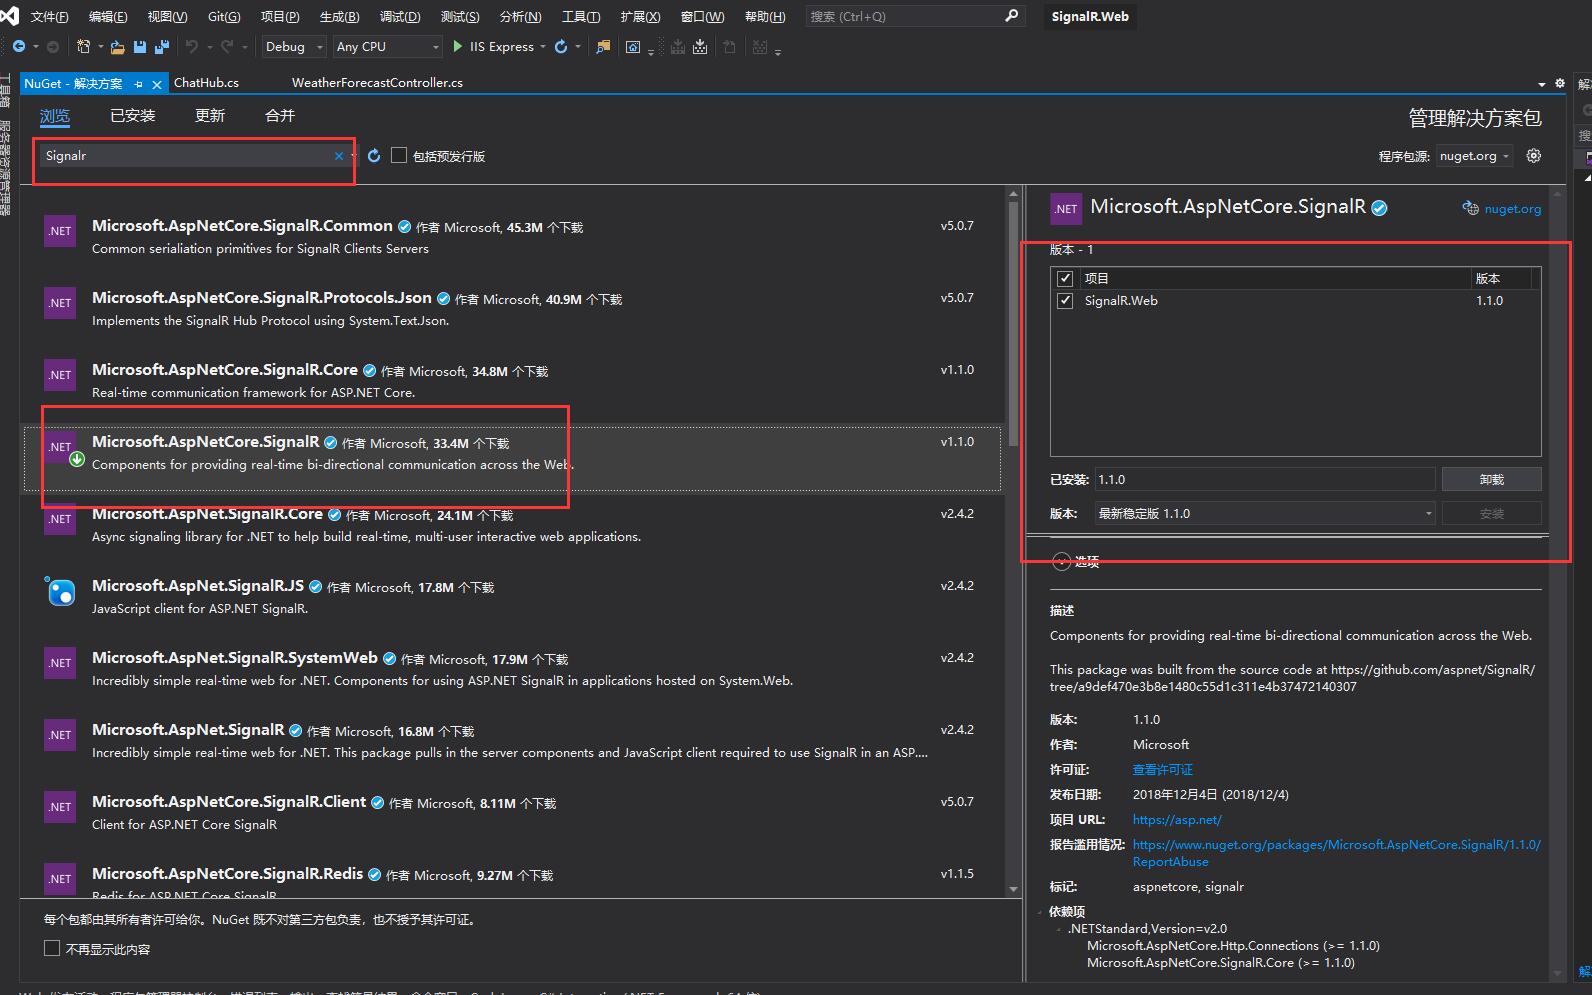The height and width of the screenshot is (995, 1592).
Task: Click verified badge beside Microsoft.AspNetCore.SignalR title
Action: (1379, 208)
